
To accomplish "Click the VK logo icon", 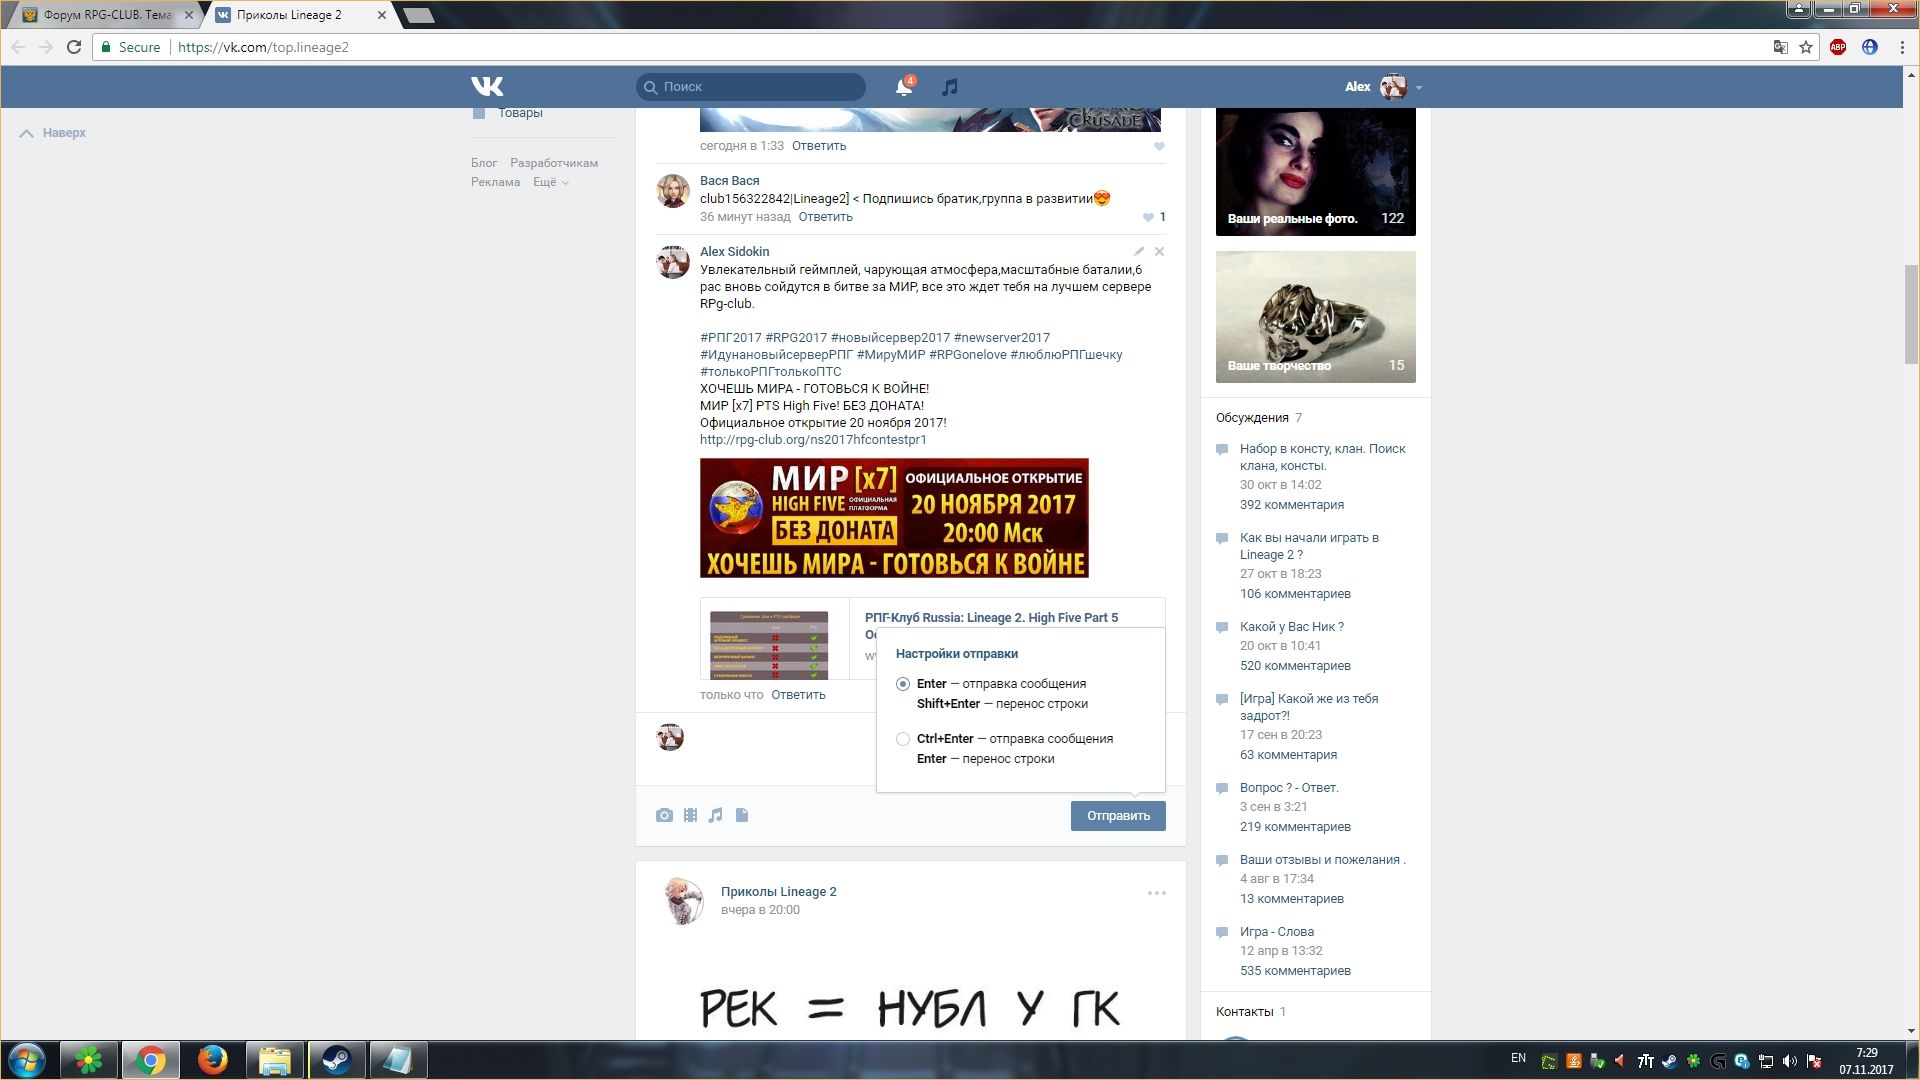I will 487,87.
